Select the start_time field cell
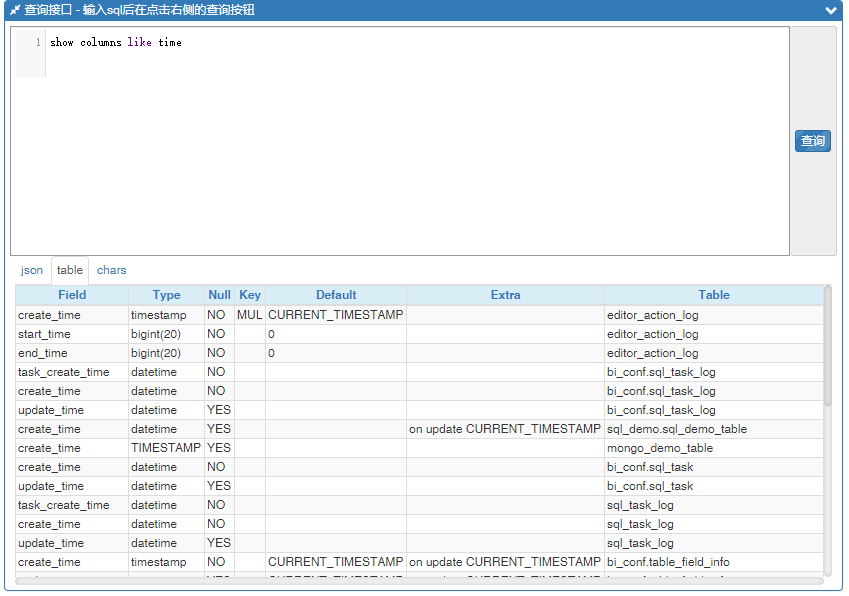Viewport: 849px width, 596px height. tap(45, 334)
